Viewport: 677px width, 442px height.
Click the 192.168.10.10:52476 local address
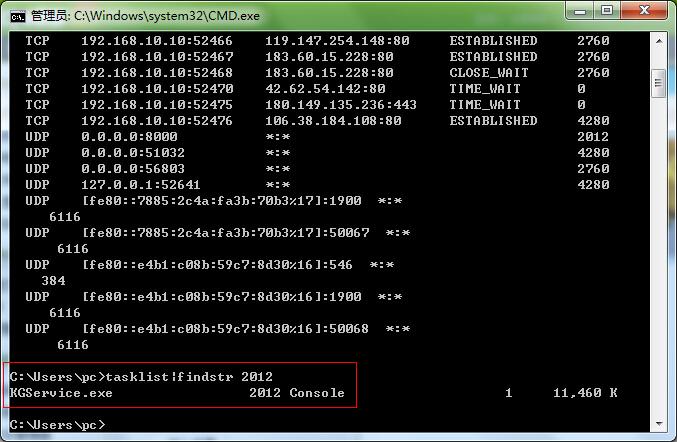157,121
